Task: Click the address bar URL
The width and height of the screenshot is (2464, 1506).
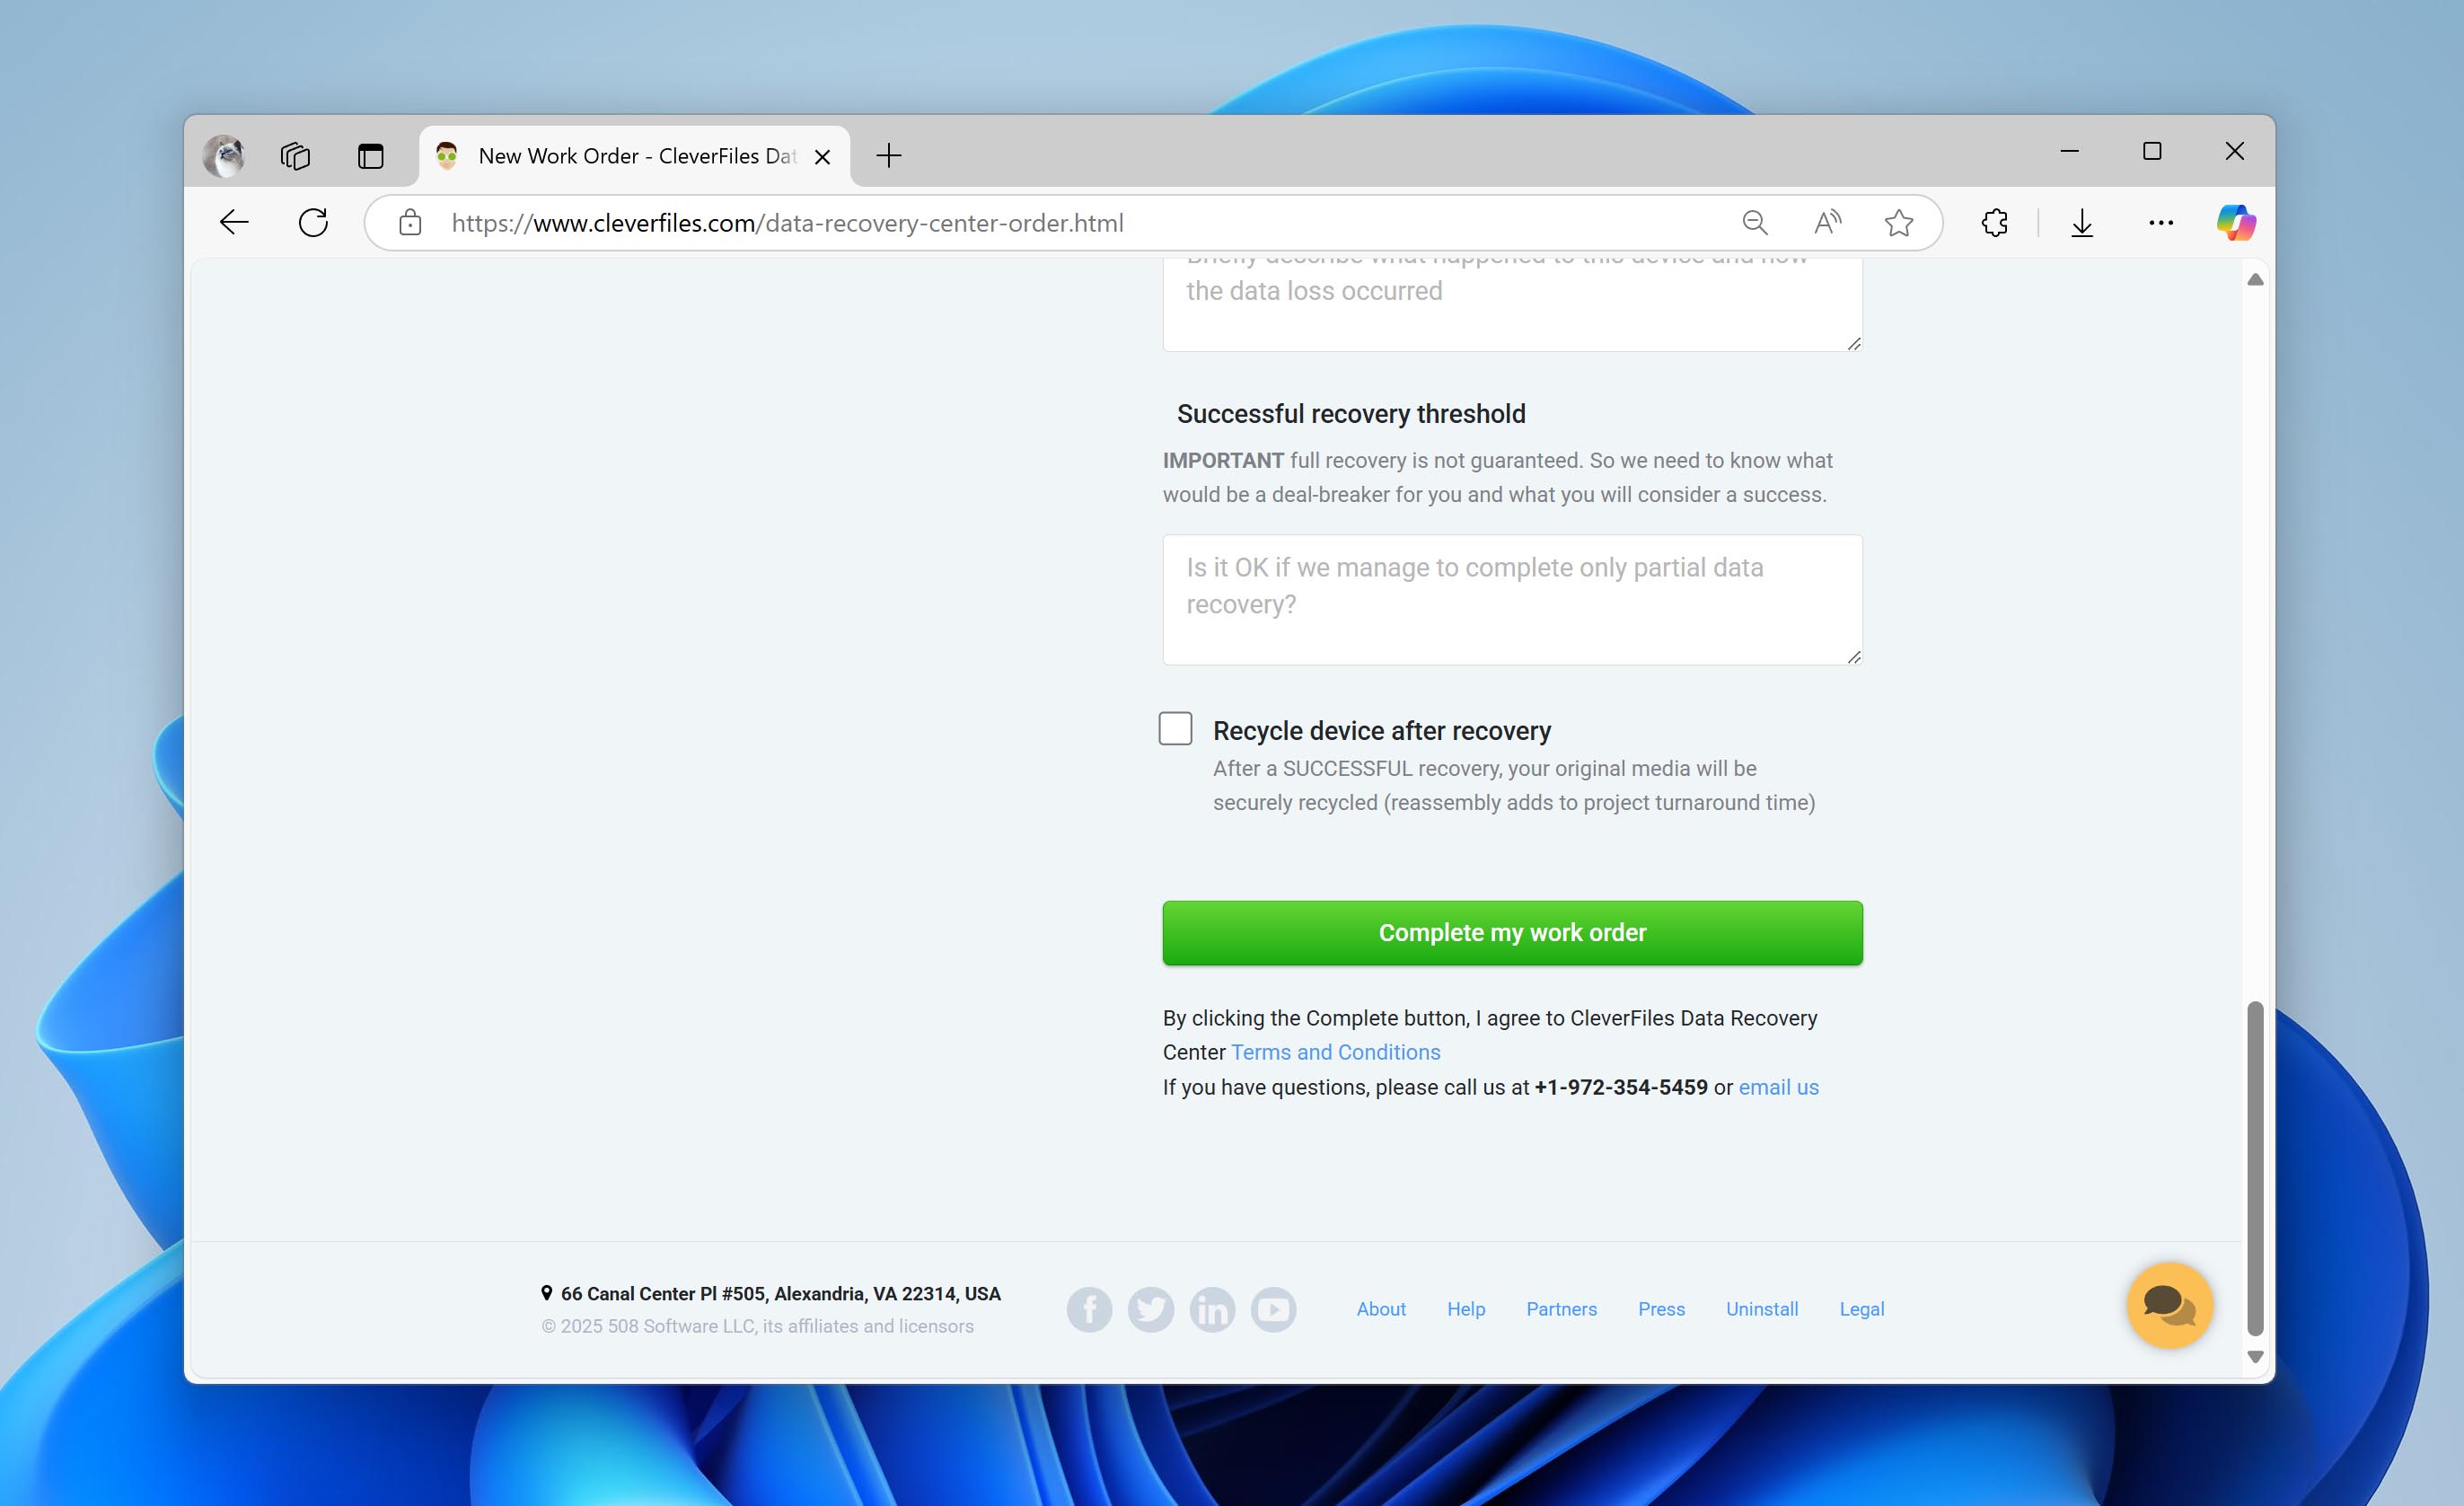Action: 787,222
